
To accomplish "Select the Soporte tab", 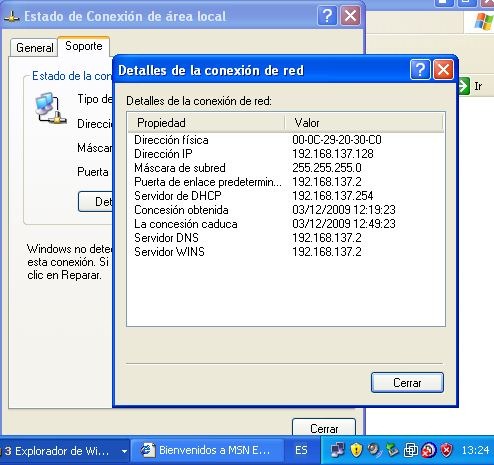I will (84, 46).
